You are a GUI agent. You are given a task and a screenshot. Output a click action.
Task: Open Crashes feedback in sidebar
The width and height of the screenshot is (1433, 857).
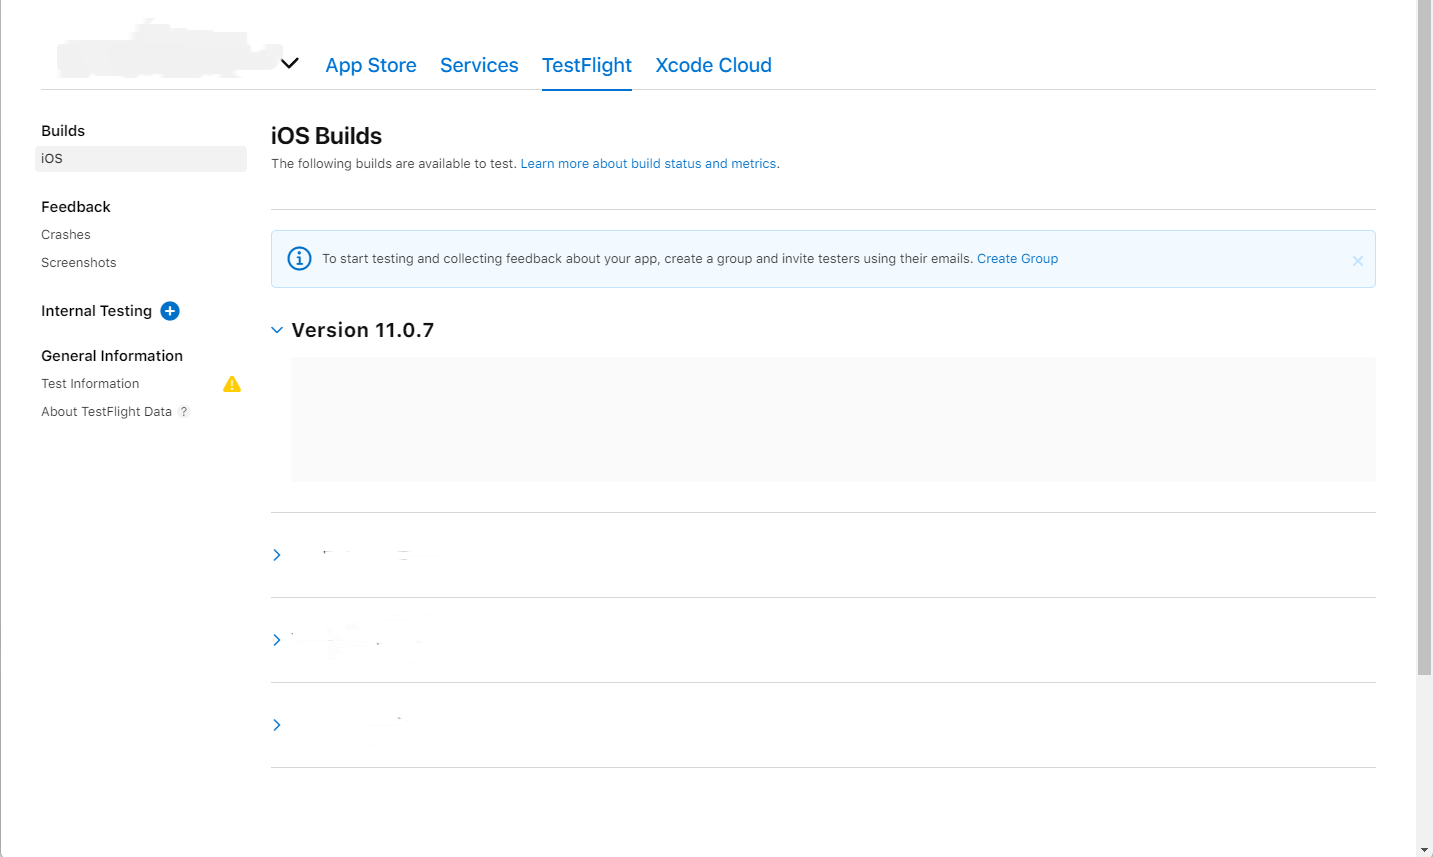(x=66, y=235)
